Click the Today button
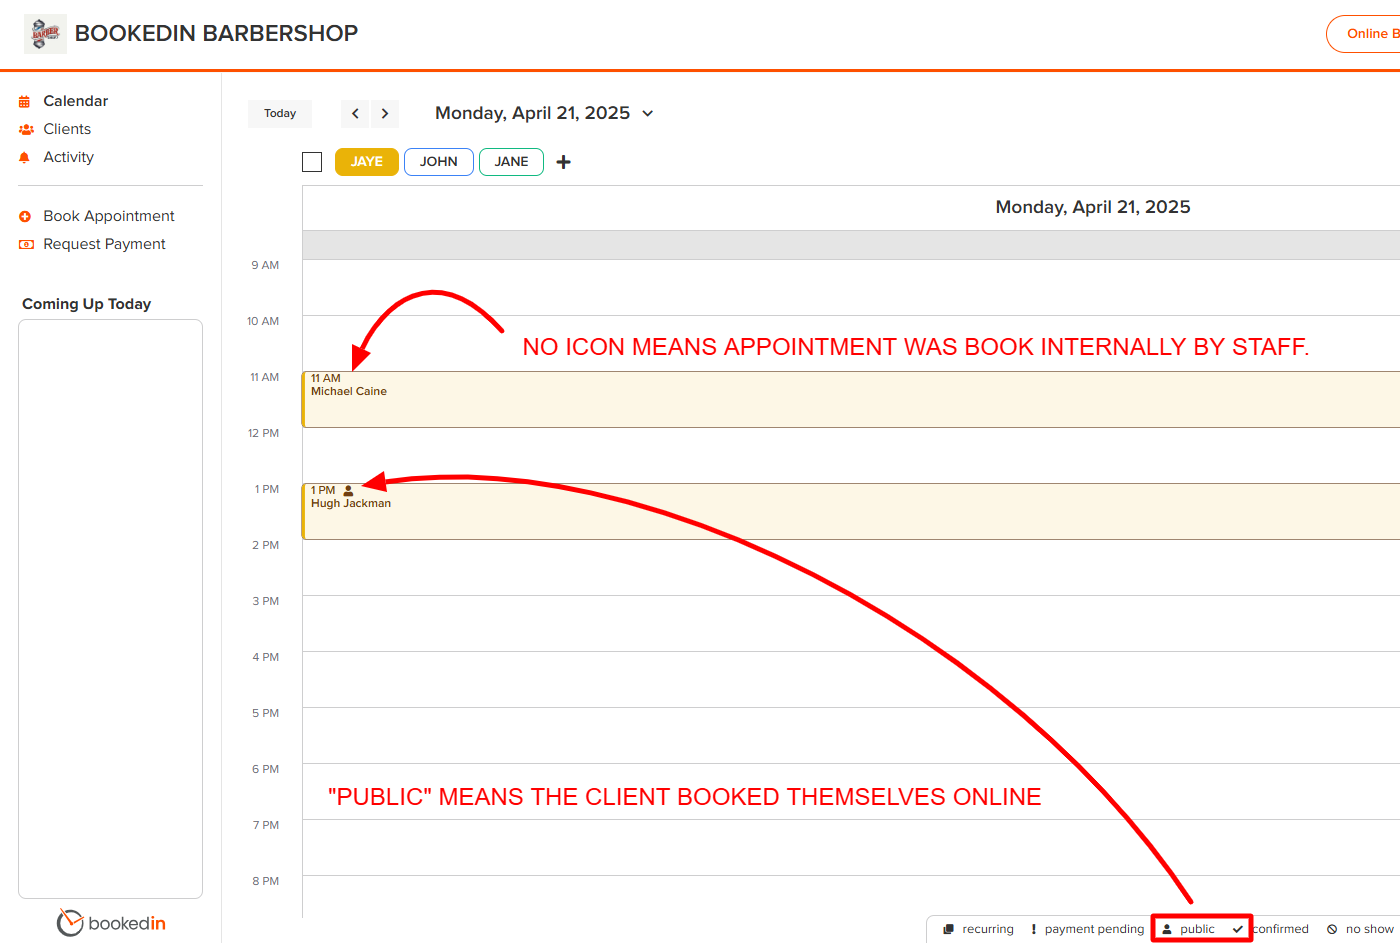Image resolution: width=1400 pixels, height=943 pixels. [x=280, y=114]
